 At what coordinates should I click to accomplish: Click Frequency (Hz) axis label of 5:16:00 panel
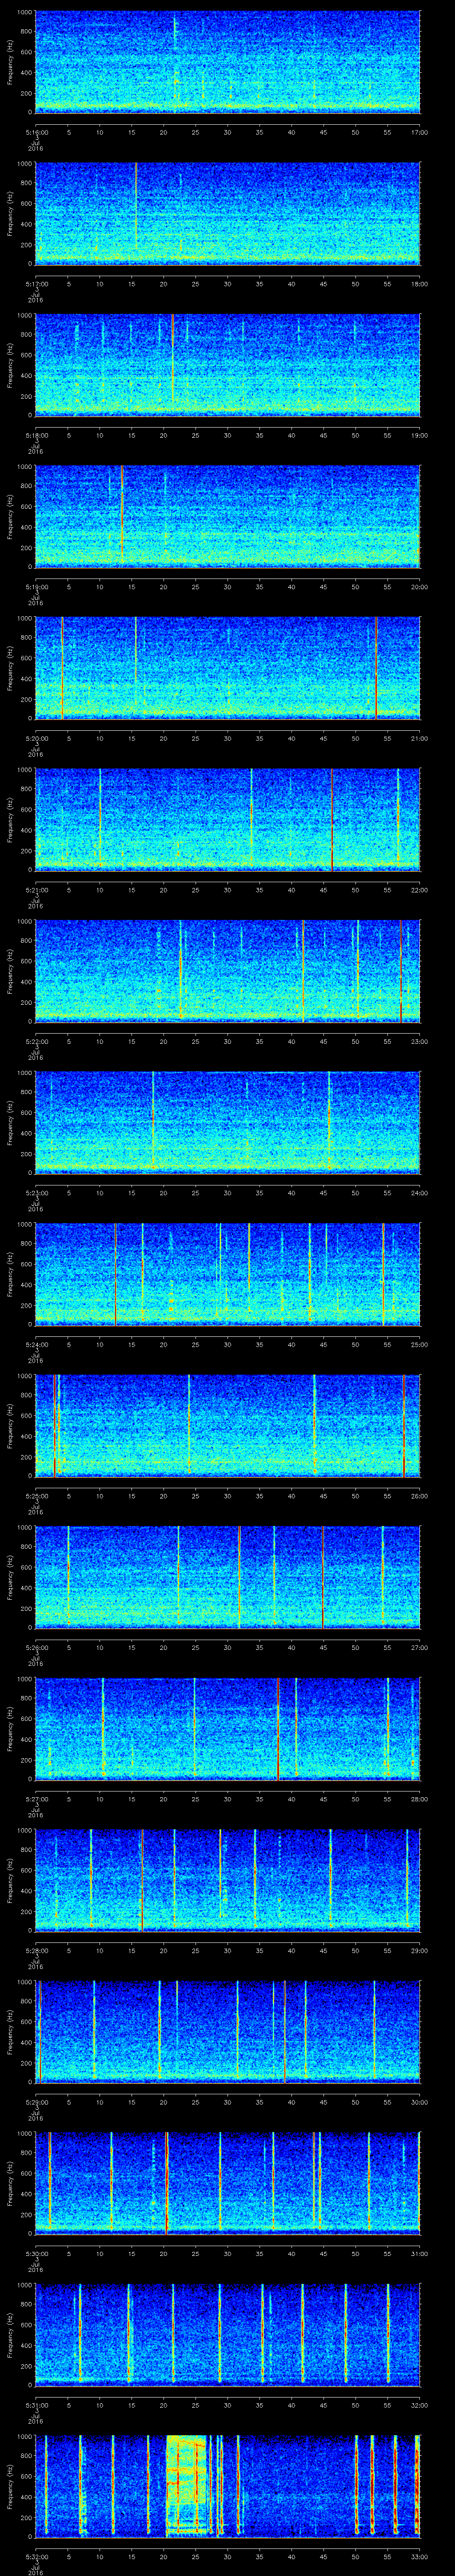click(10, 62)
